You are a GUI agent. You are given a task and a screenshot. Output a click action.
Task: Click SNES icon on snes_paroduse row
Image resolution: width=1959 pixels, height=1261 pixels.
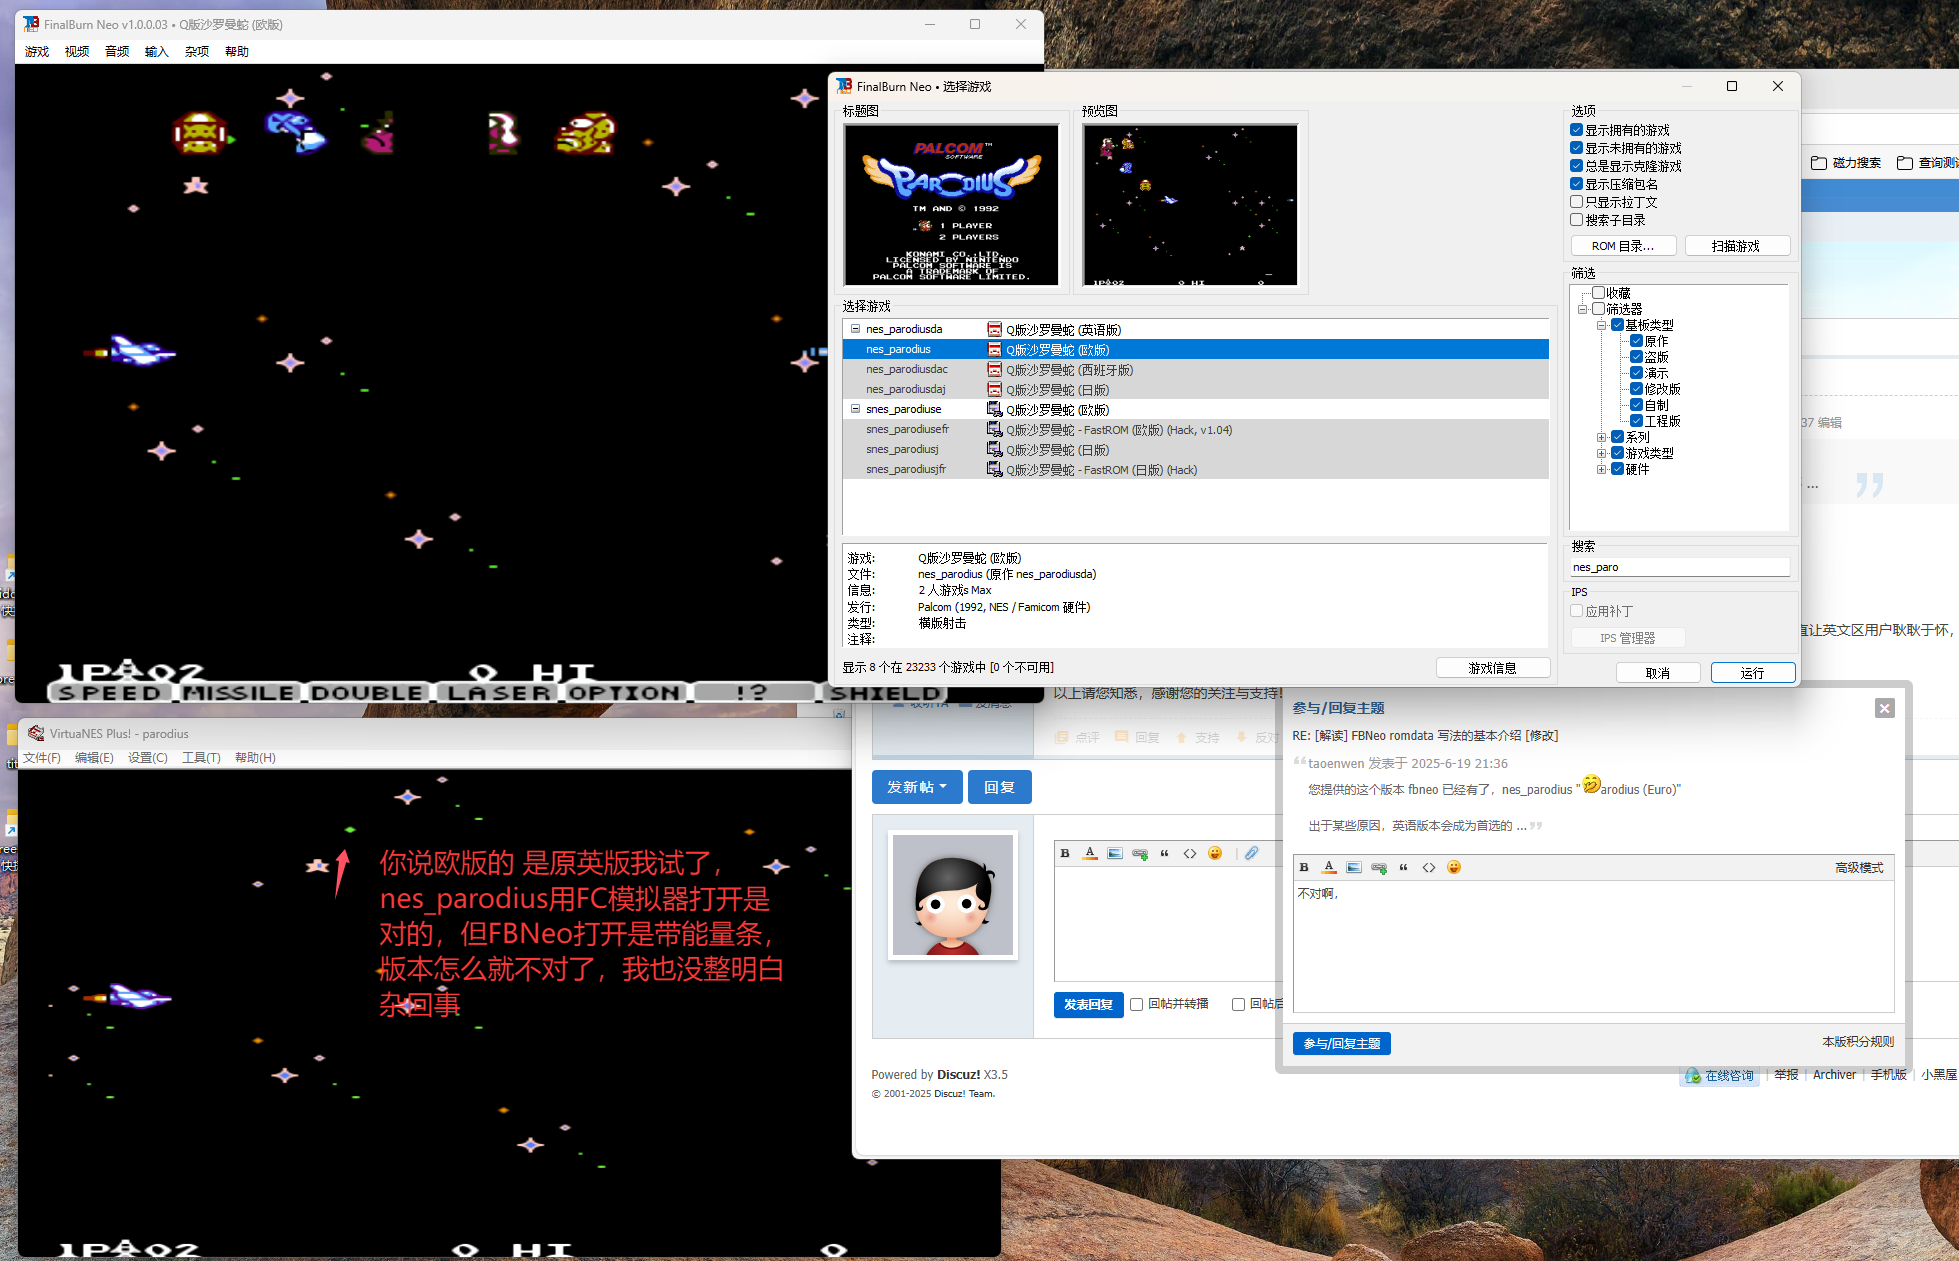coord(994,409)
